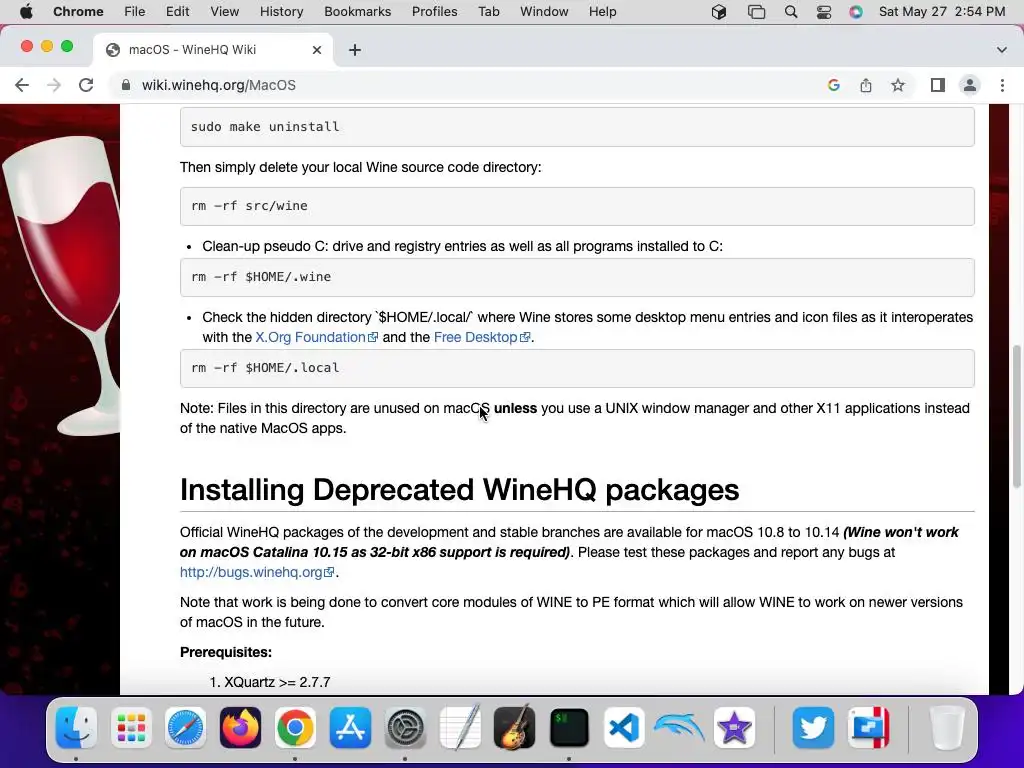Viewport: 1024px width, 768px height.
Task: Open the window-sharing app icon beside Twitter in Dock
Action: pyautogui.click(x=869, y=728)
